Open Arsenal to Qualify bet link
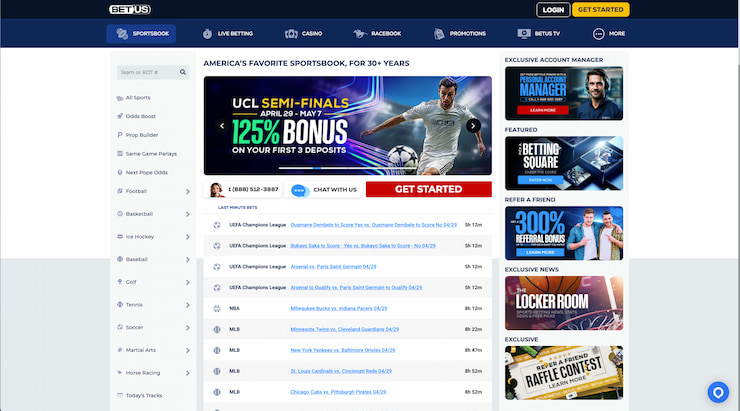The width and height of the screenshot is (740, 411). [356, 287]
